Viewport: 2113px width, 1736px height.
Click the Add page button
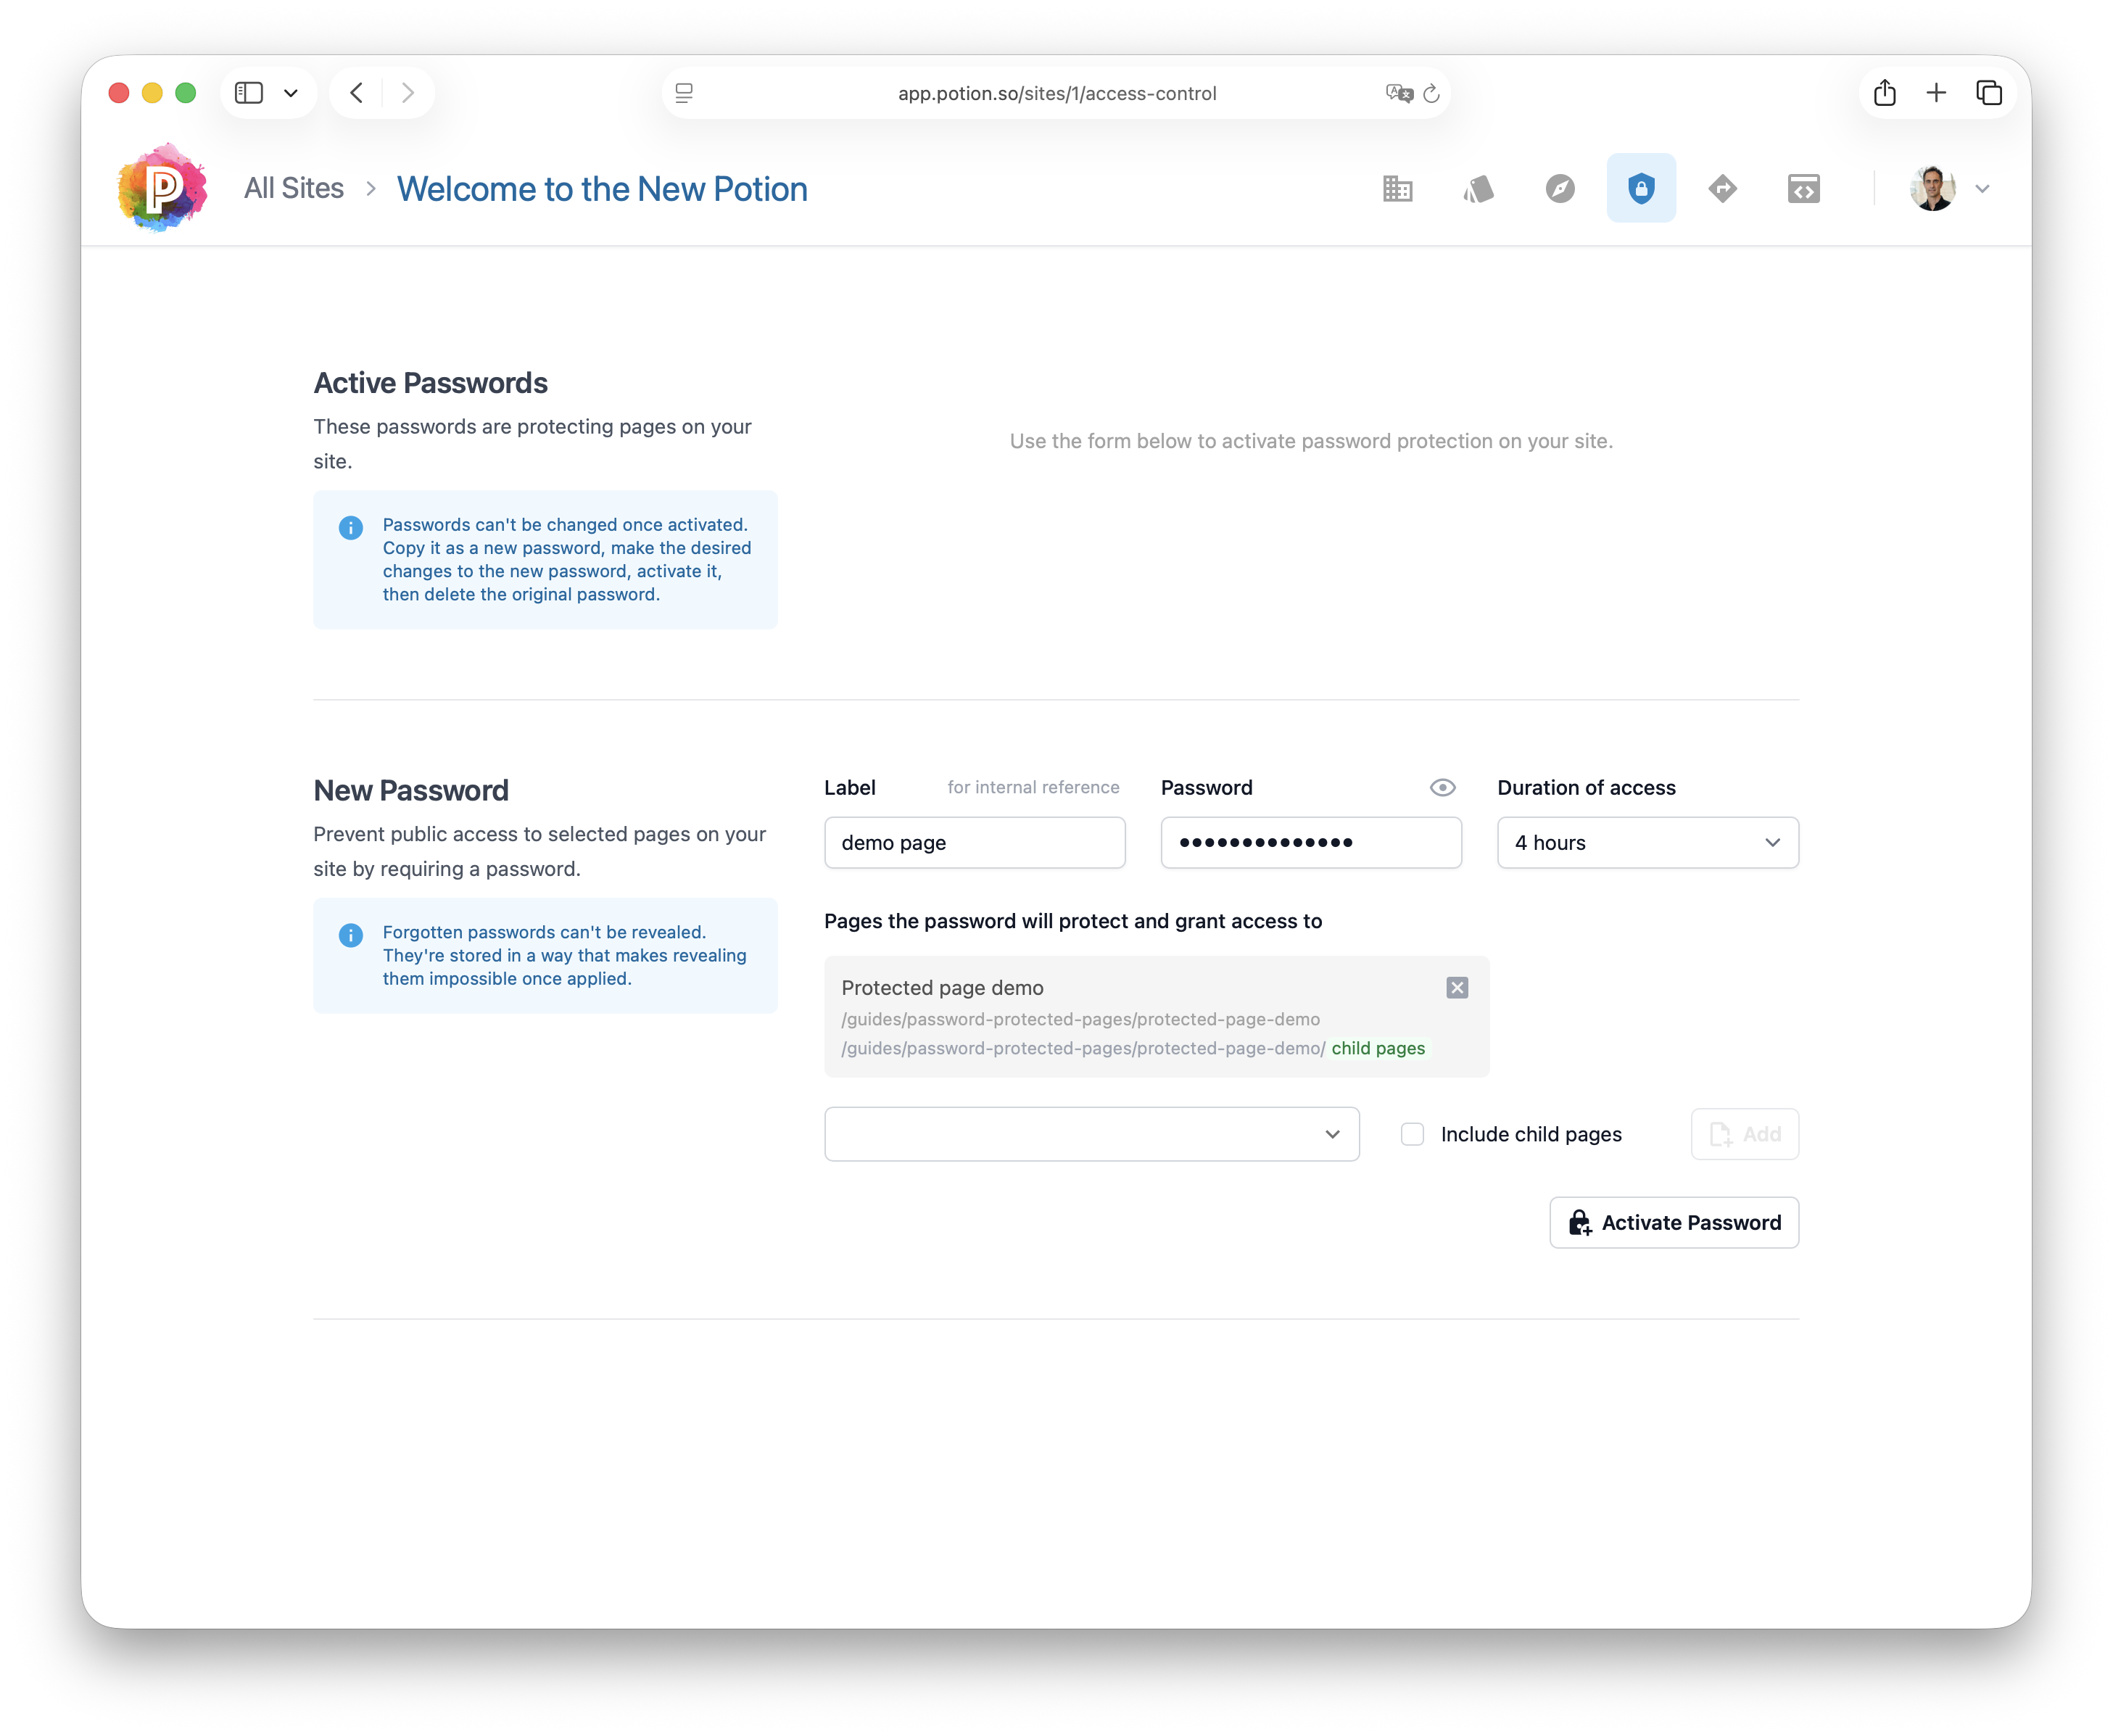coord(1744,1134)
